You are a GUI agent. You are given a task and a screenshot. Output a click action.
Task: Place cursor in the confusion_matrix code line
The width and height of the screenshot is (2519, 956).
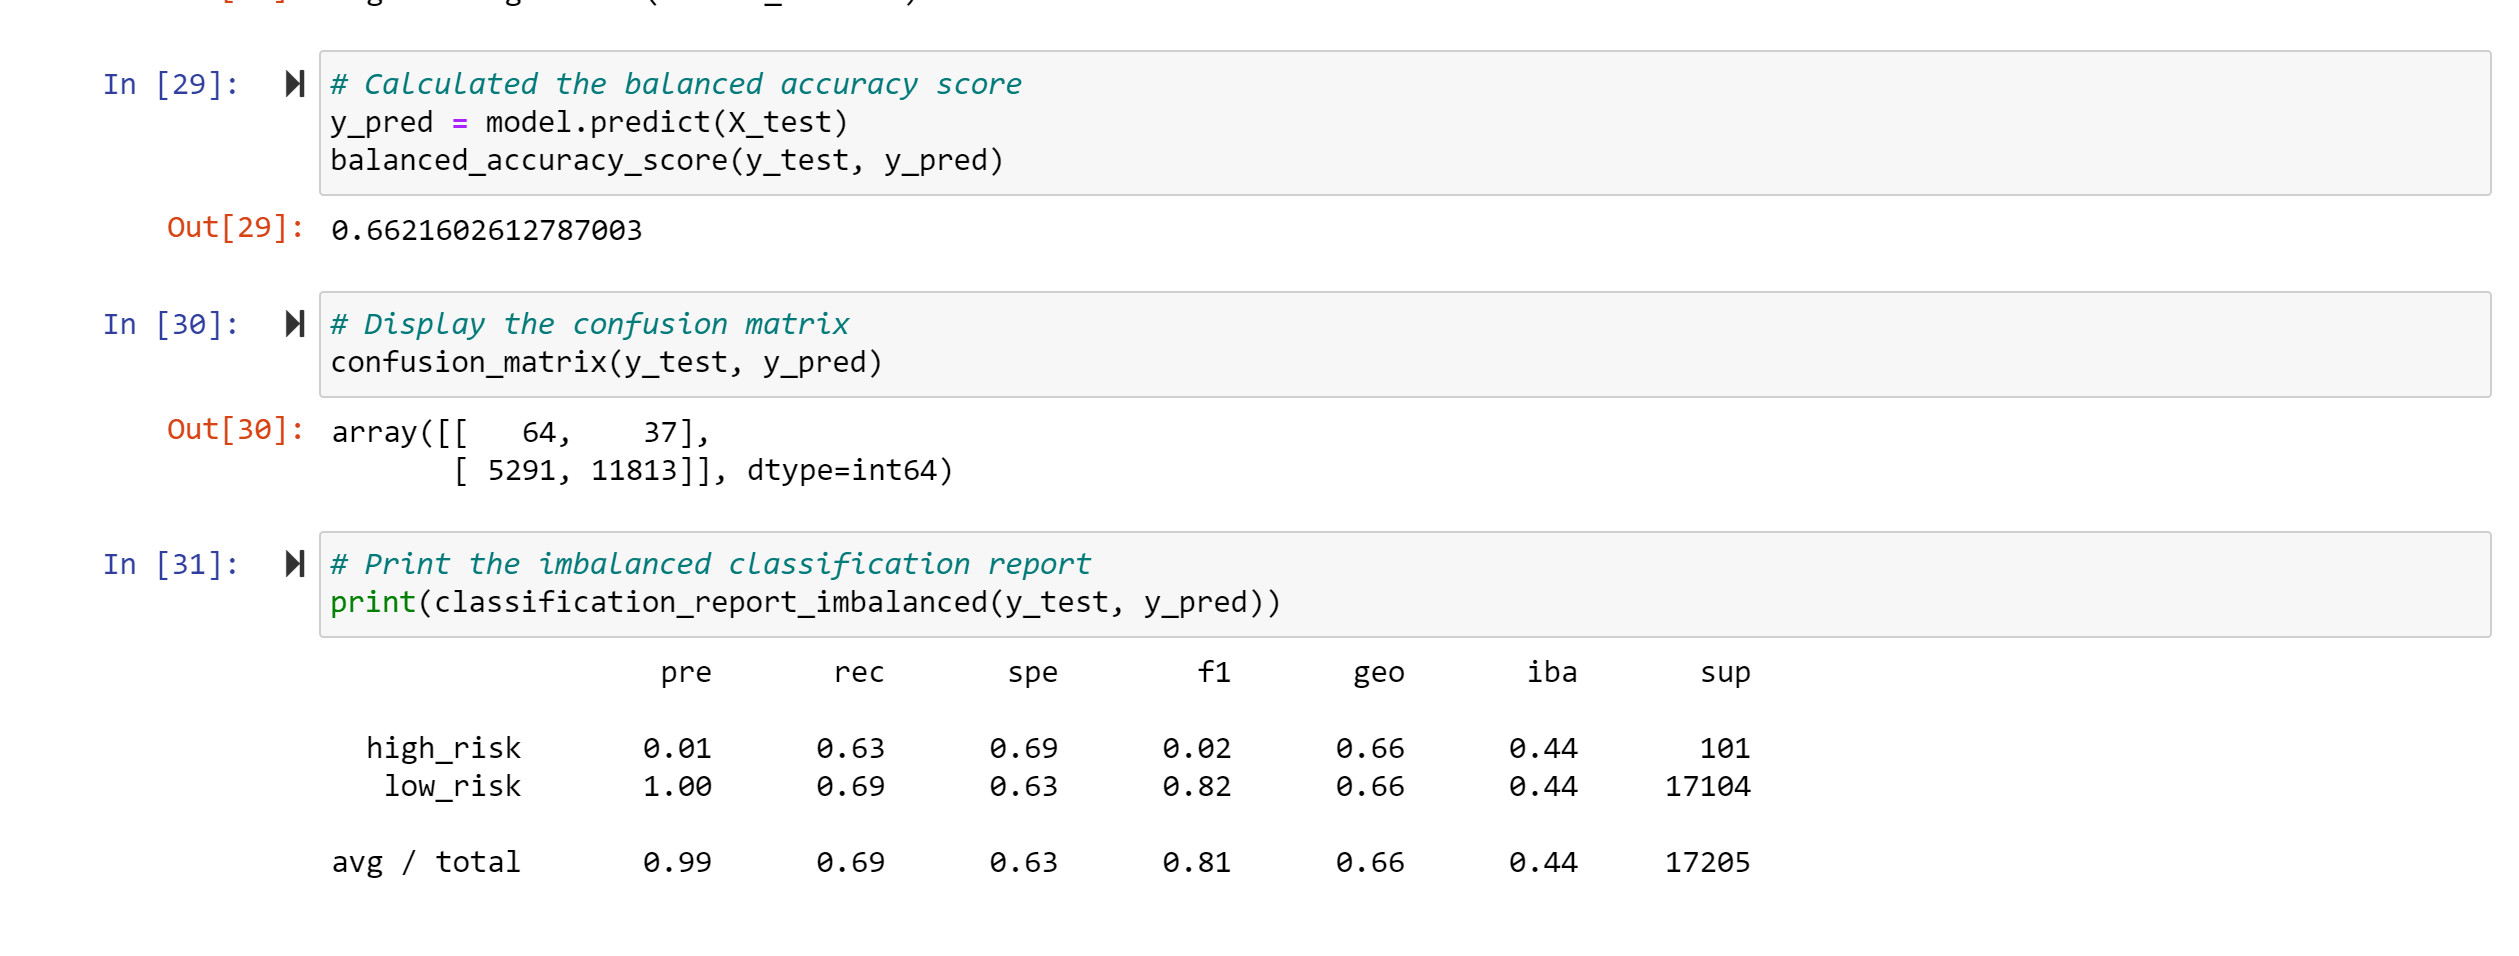point(606,361)
